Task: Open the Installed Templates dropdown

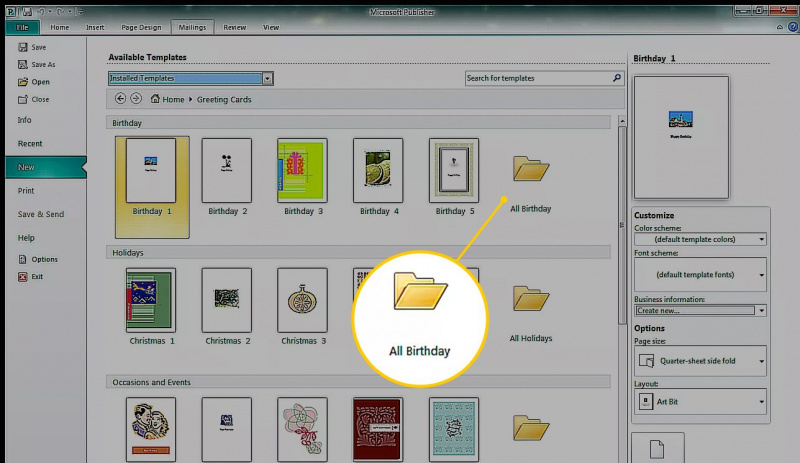Action: point(267,78)
